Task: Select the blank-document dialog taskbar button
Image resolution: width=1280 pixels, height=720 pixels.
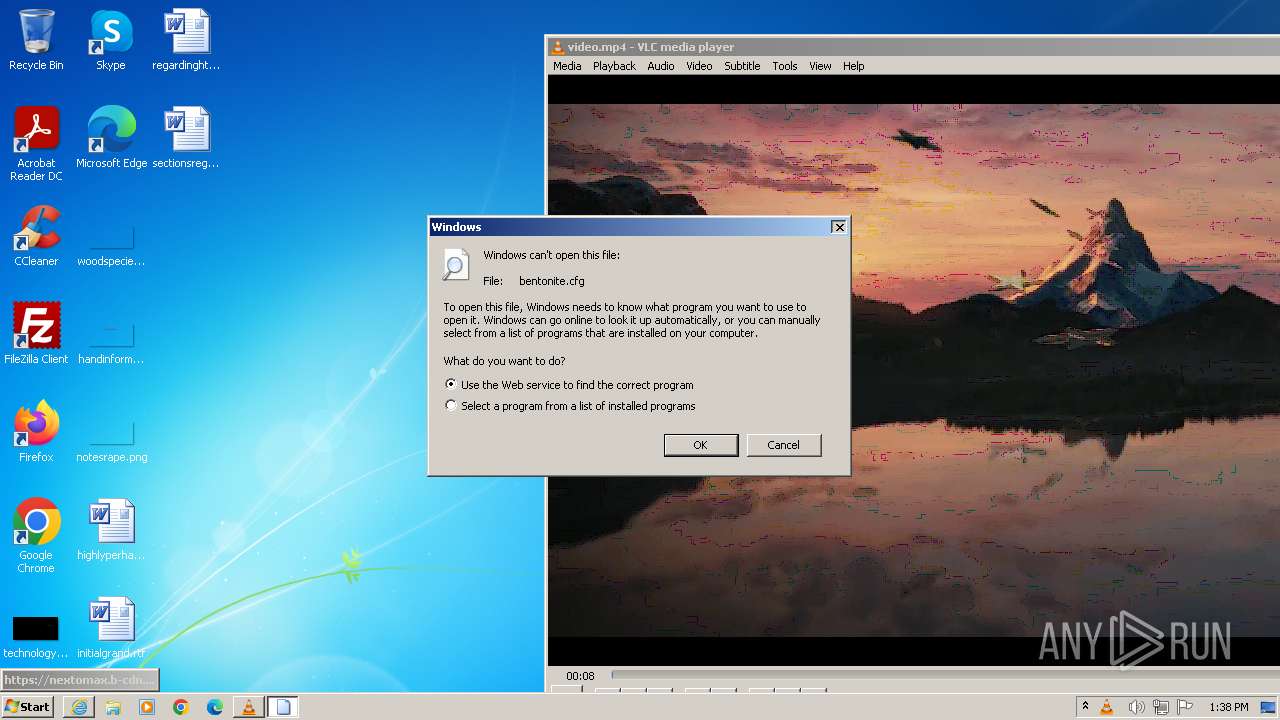Action: (283, 707)
